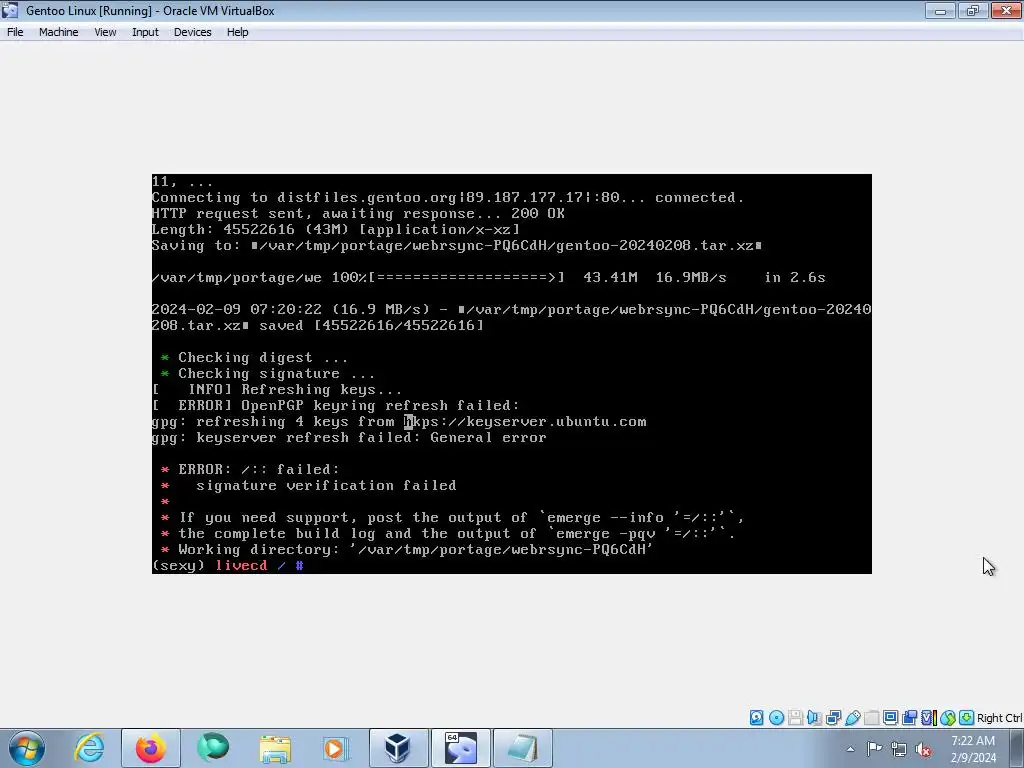Click the audio status icon in VirtualBox

click(814, 718)
